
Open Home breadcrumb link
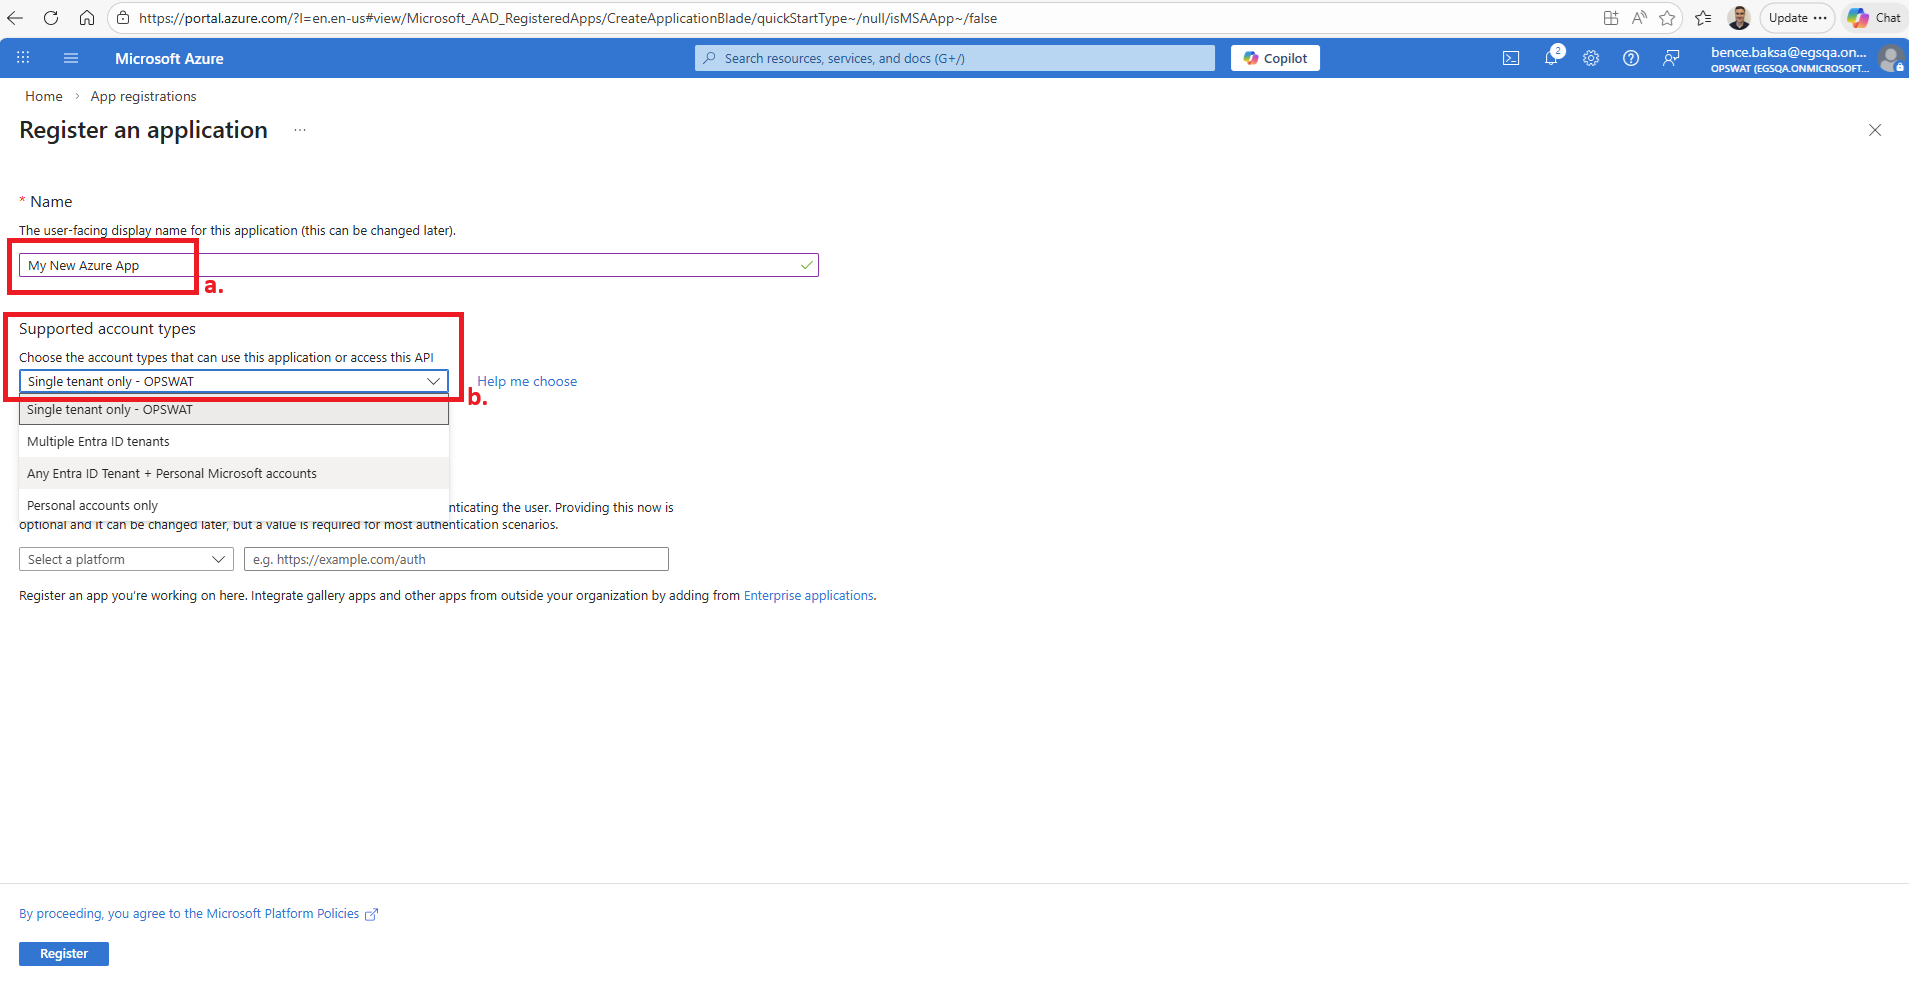coord(44,96)
